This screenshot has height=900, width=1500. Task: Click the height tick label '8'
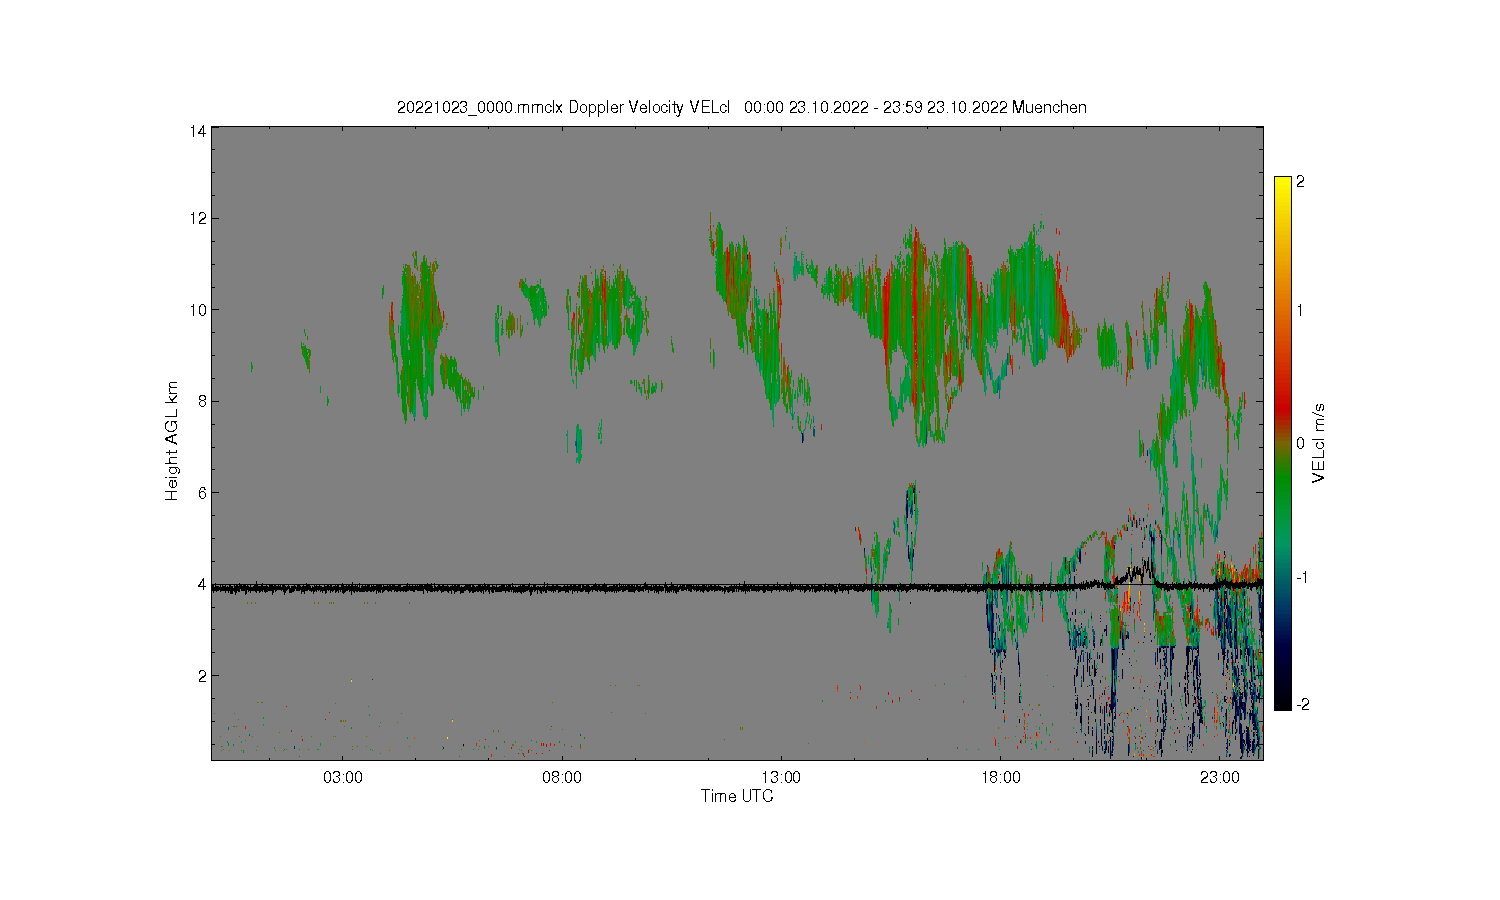[x=202, y=401]
